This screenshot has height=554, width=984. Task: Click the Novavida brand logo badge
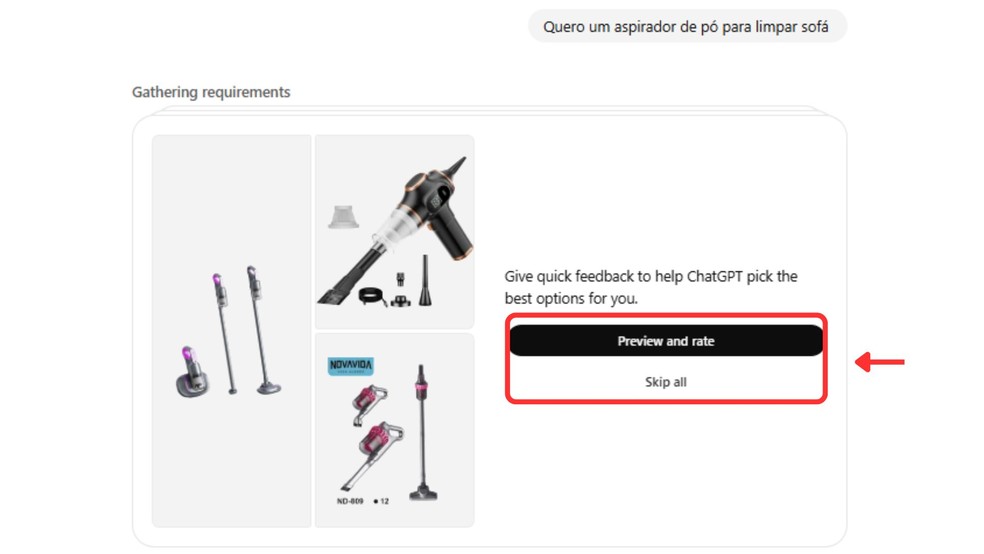351,366
